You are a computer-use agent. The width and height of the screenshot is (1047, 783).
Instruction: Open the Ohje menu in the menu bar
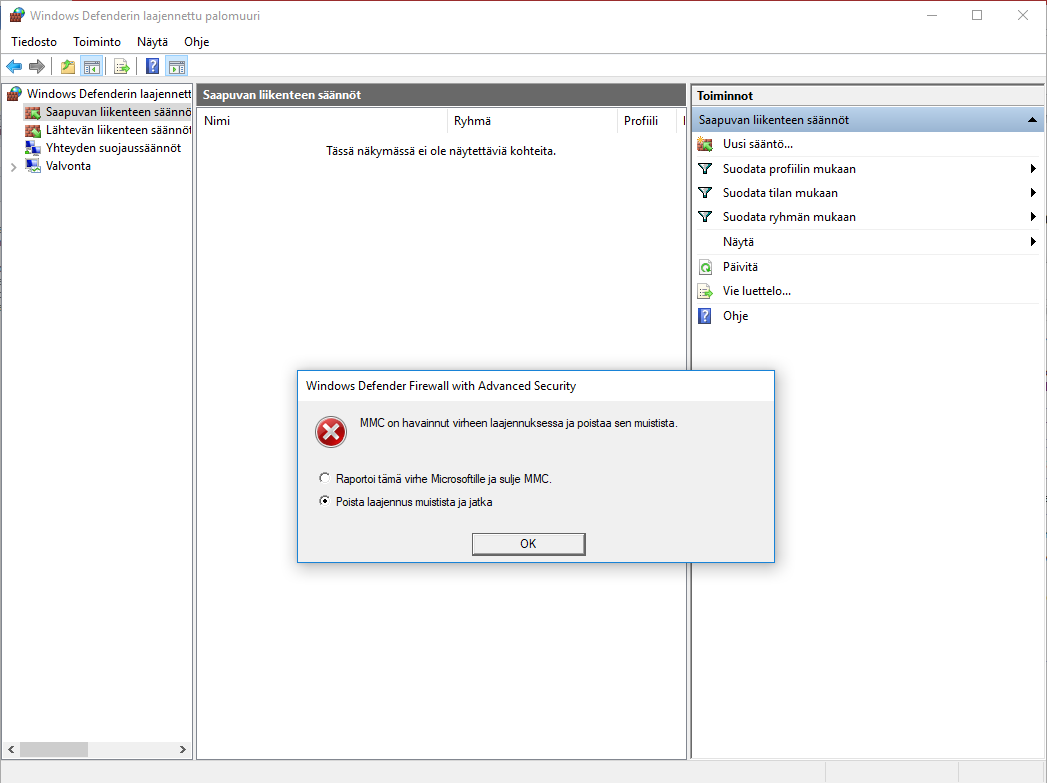(197, 42)
